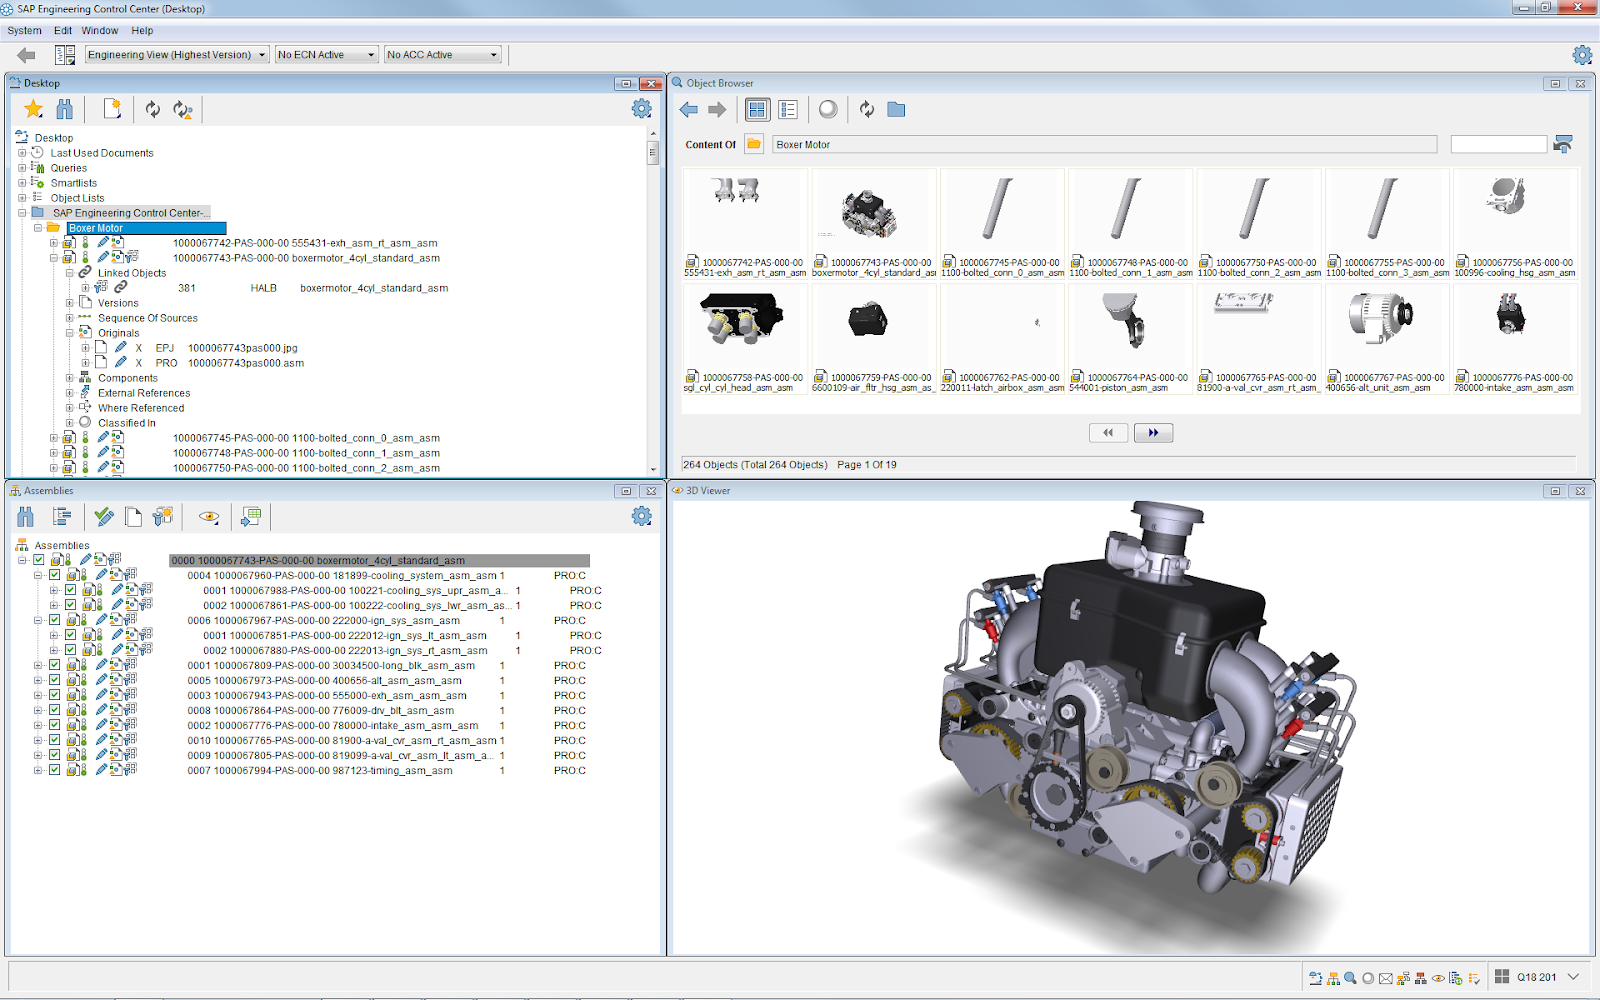Click the export table icon in Assemblies toolbar
Viewport: 1600px width, 1000px height.
[250, 516]
